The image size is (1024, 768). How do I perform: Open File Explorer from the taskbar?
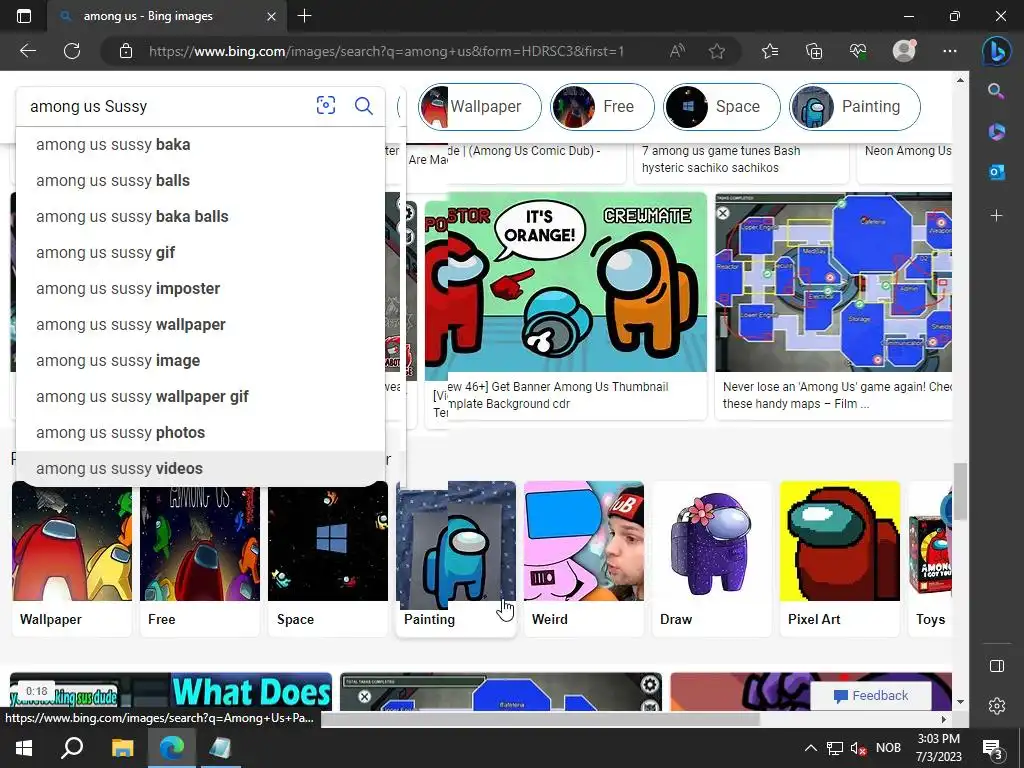coord(122,748)
